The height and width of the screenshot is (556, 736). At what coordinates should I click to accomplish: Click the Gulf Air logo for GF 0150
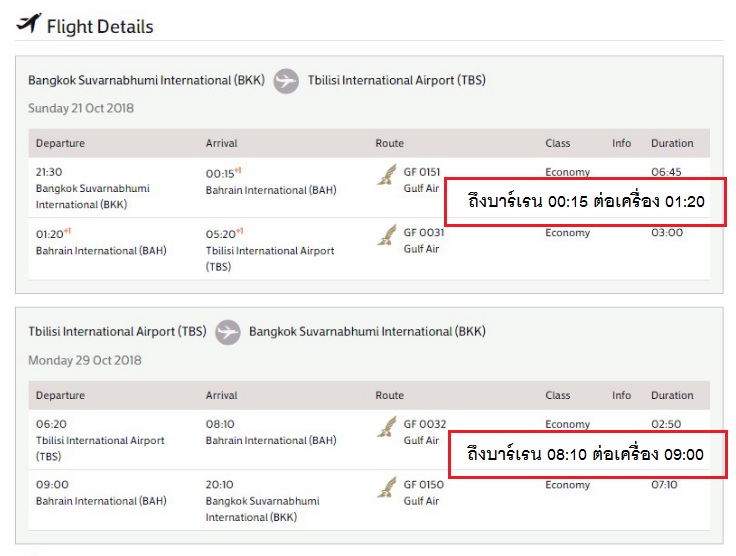387,487
